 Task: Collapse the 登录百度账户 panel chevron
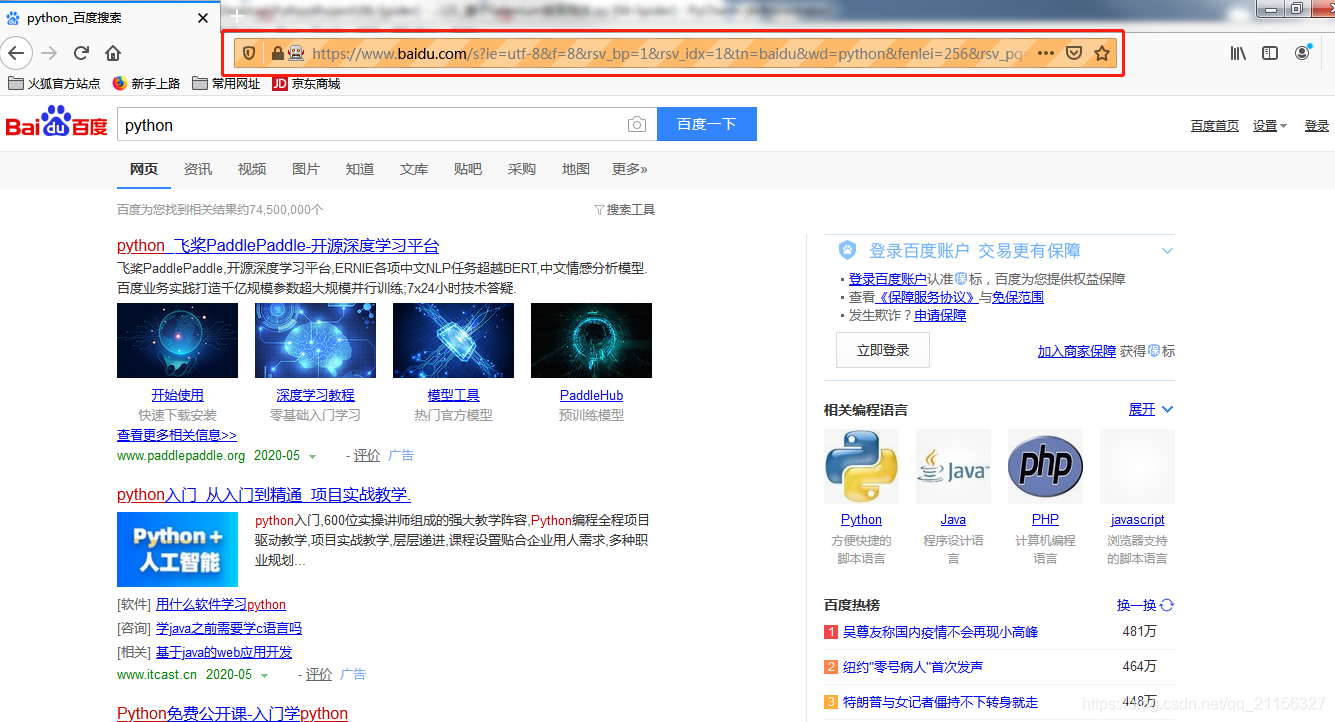(x=1167, y=251)
